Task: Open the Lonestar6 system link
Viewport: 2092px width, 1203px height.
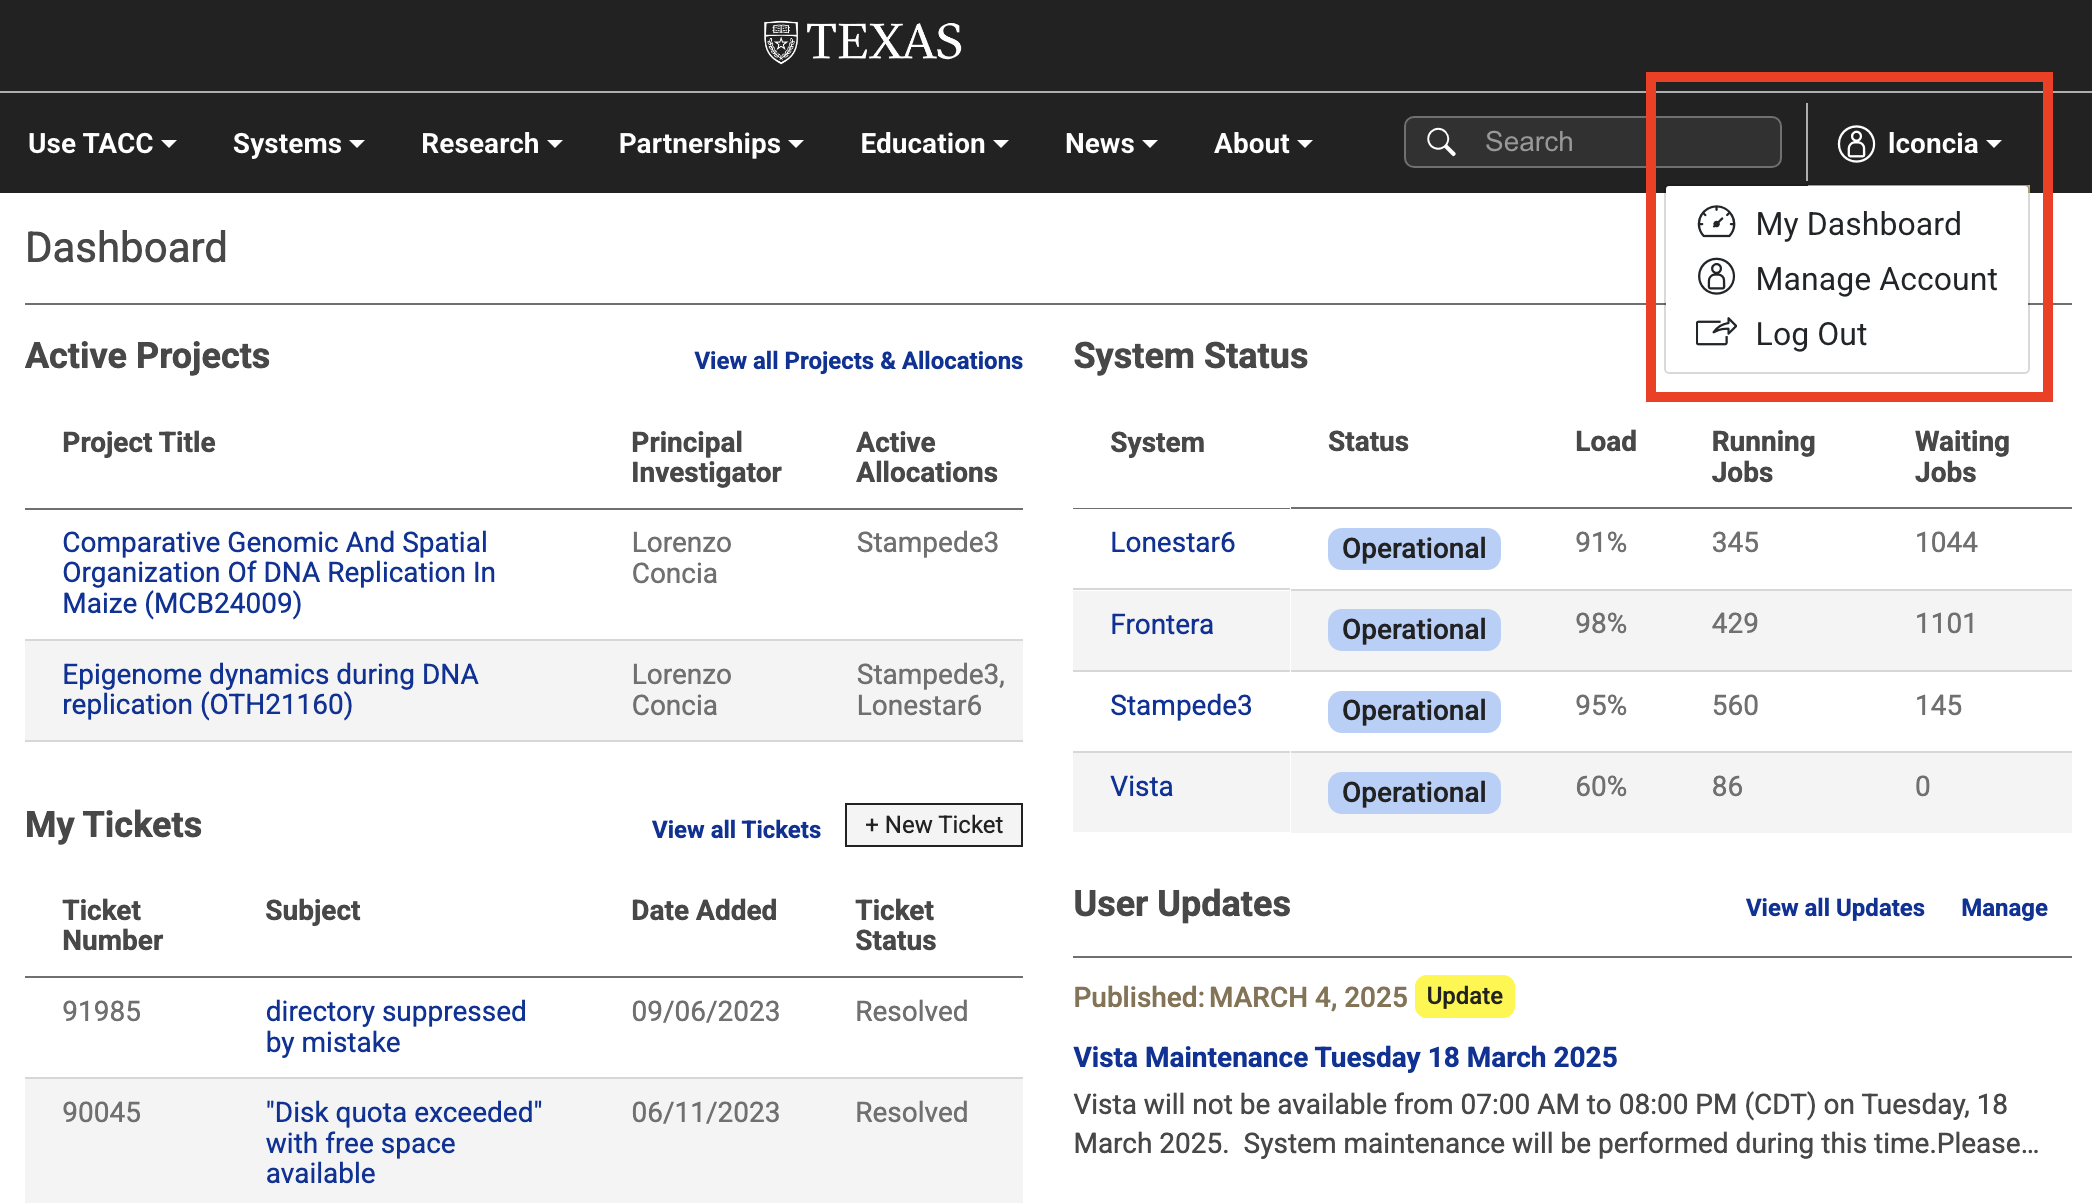Action: click(1172, 542)
